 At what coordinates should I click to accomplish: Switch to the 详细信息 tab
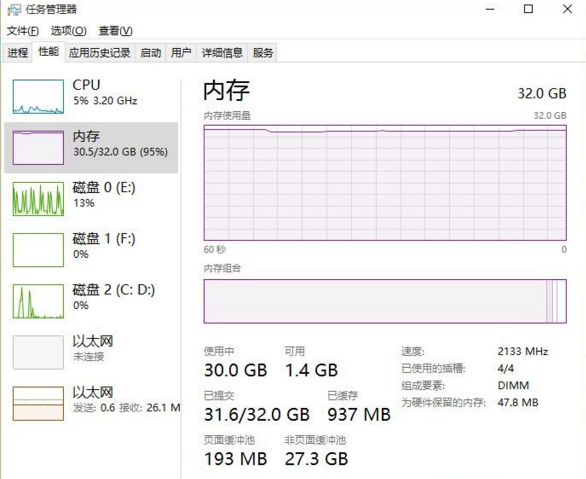222,53
